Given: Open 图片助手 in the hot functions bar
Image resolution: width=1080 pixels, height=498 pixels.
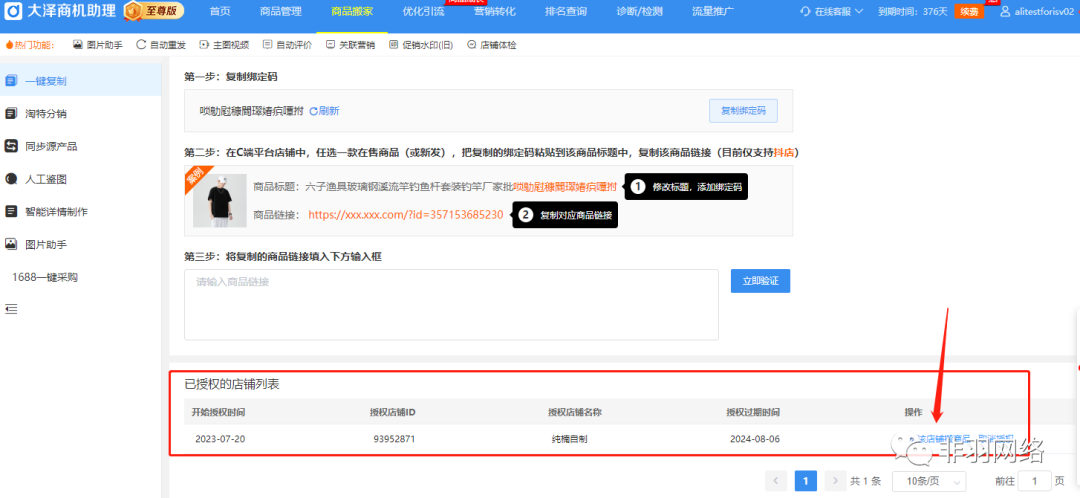Looking at the screenshot, I should click(x=98, y=45).
